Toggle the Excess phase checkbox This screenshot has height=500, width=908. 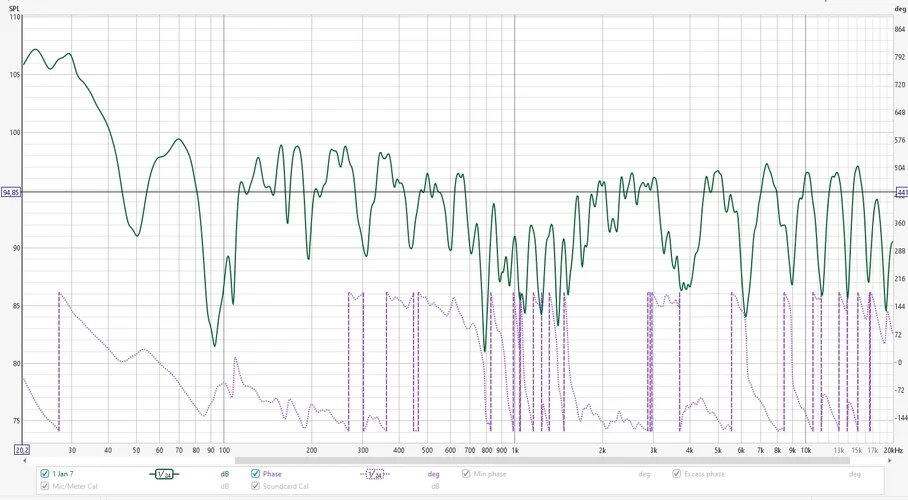pyautogui.click(x=676, y=473)
